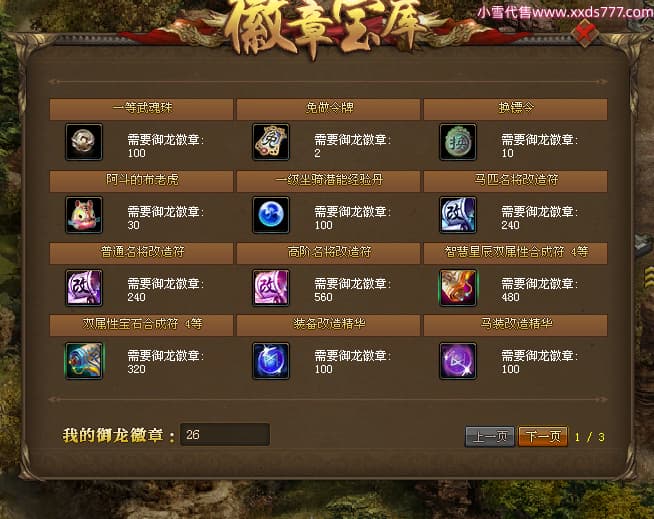The image size is (654, 519).
Task: Click the 我的御龙徽章 count field
Action: pyautogui.click(x=225, y=435)
